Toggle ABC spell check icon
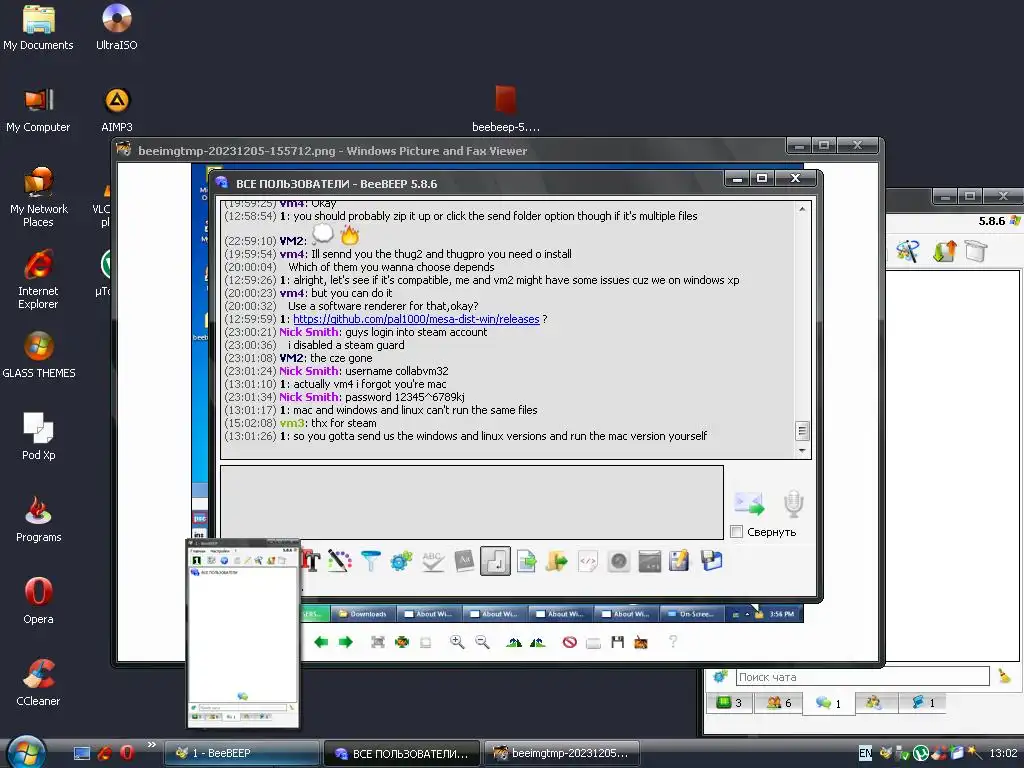Screen dimensions: 1024x768 pos(432,561)
